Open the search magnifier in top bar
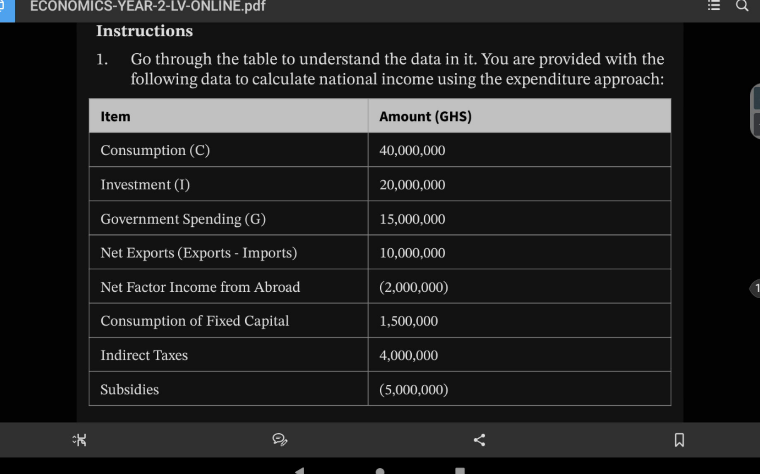760x474 pixels. tap(742, 6)
